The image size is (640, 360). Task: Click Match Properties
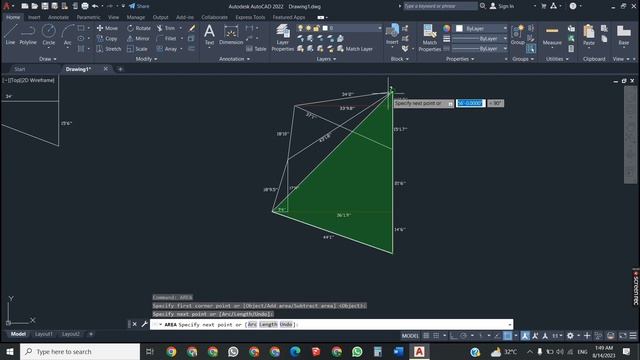[x=429, y=38]
